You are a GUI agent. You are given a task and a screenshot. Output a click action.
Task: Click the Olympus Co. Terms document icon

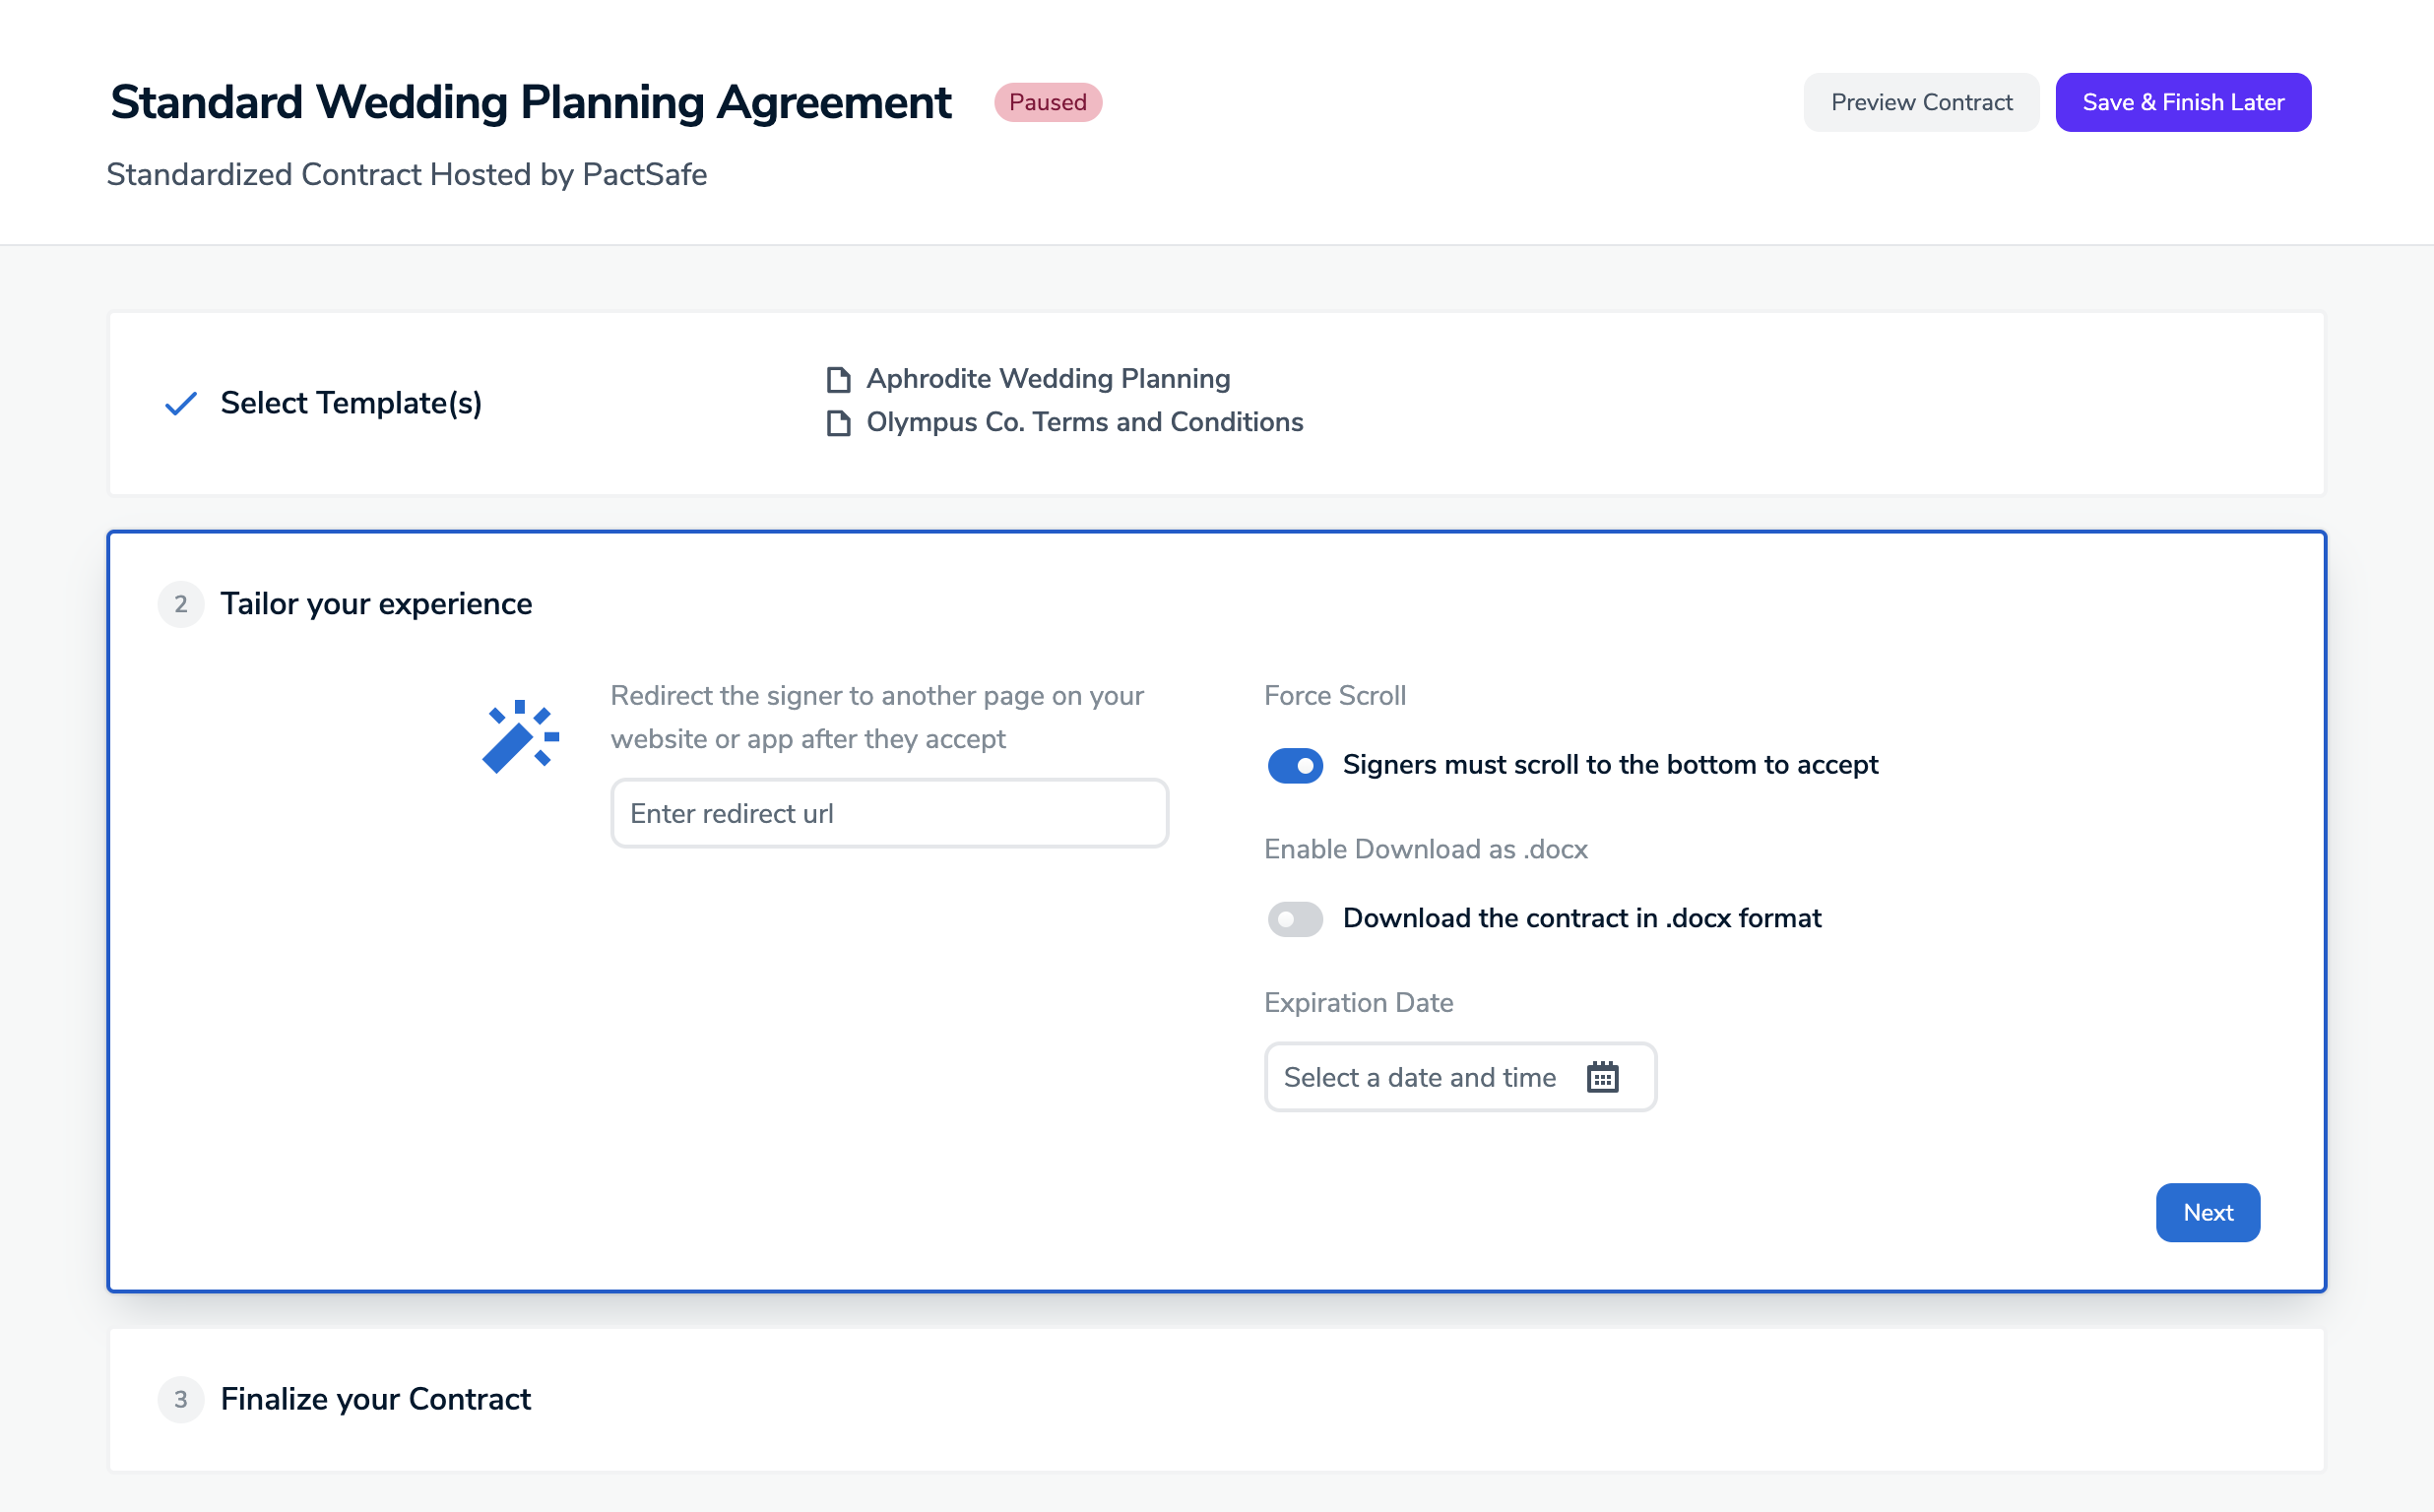click(x=838, y=423)
